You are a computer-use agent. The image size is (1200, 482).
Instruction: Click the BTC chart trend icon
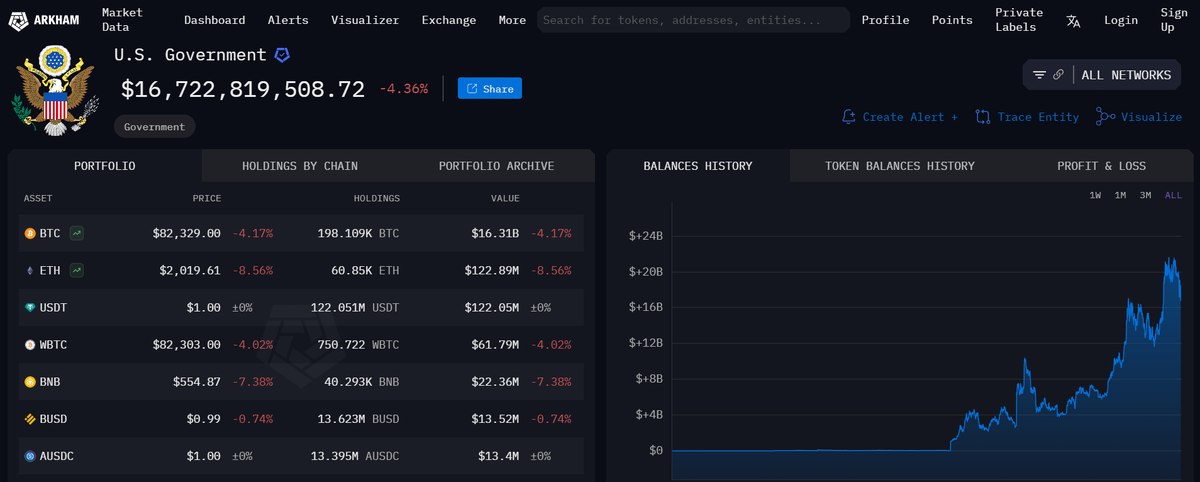pos(77,233)
